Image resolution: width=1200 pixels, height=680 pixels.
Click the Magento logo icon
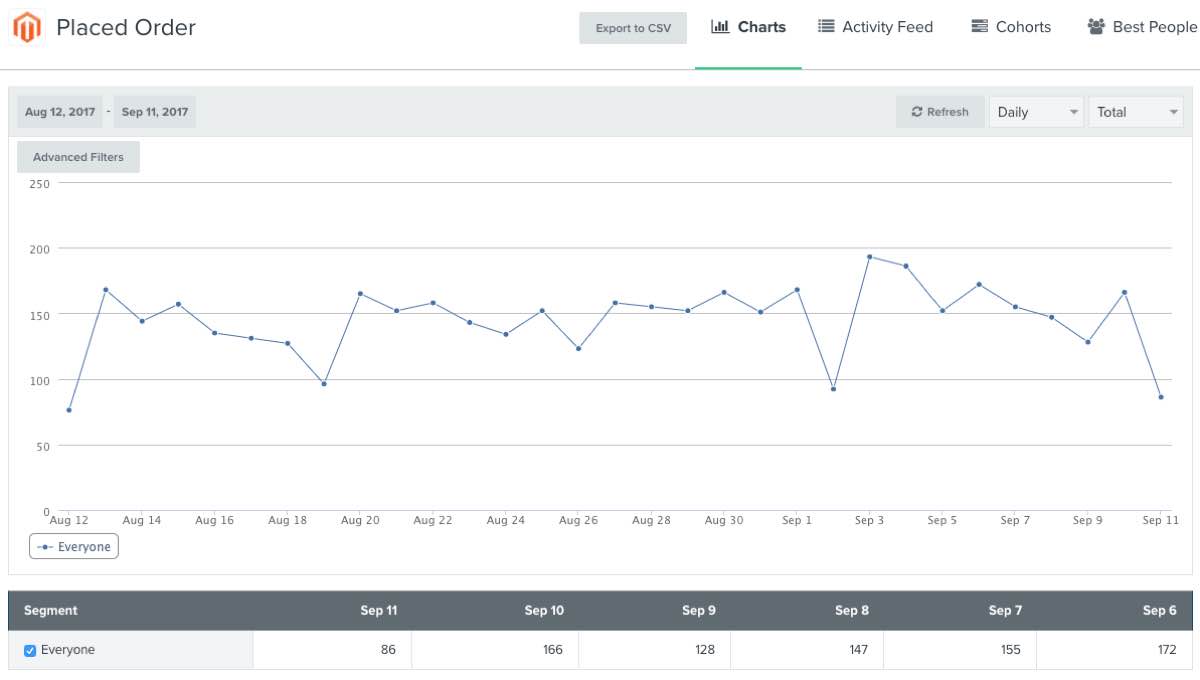coord(28,26)
